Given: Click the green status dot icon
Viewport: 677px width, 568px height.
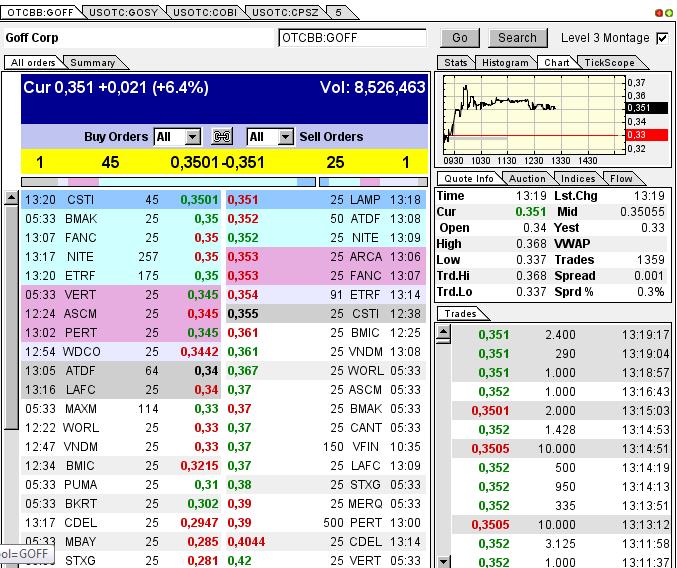Looking at the screenshot, I should click(669, 13).
